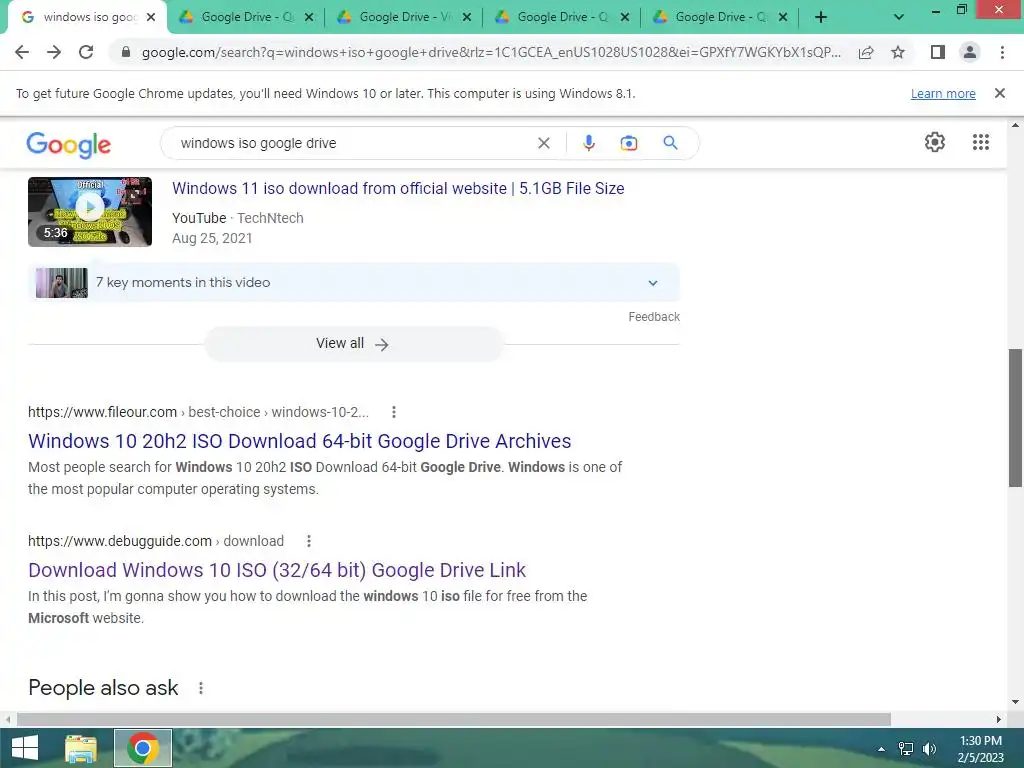
Task: Show hidden system tray icons
Action: pos(881,749)
